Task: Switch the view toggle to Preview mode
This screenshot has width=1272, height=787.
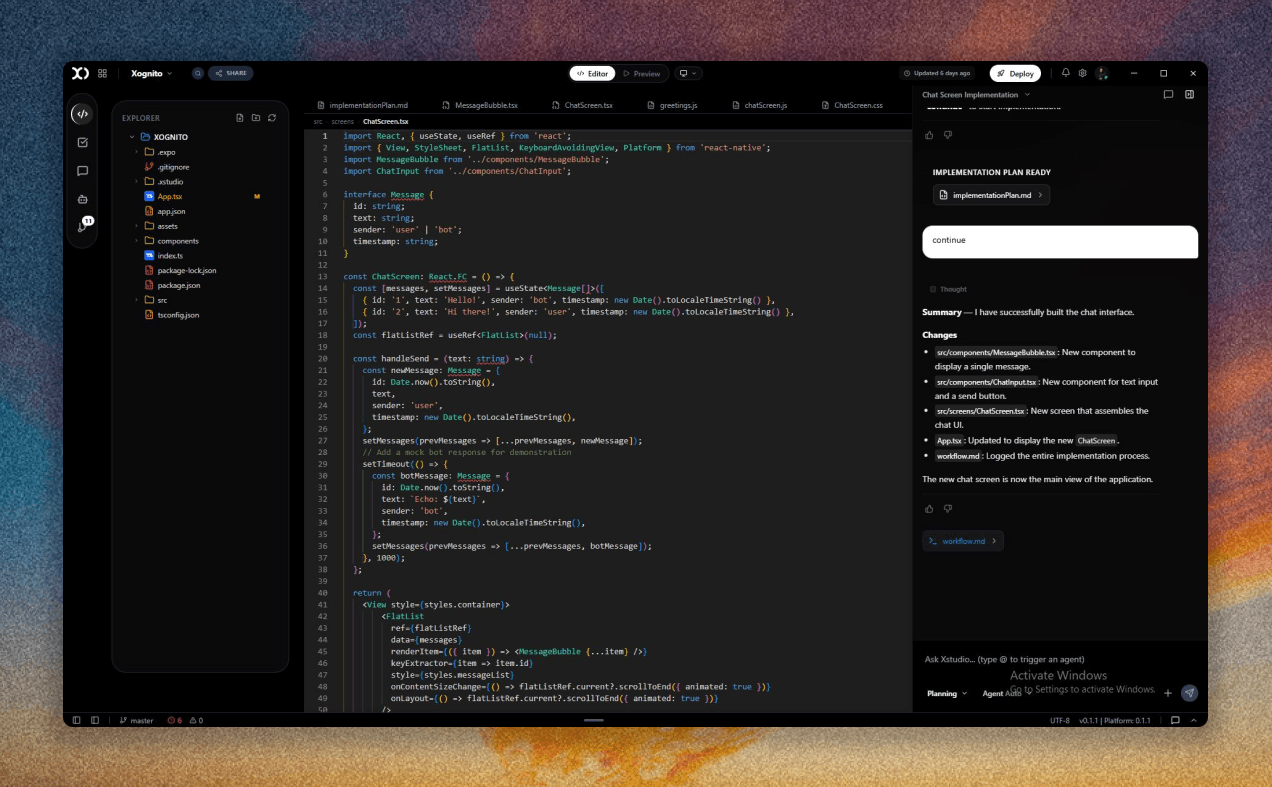Action: [x=642, y=73]
